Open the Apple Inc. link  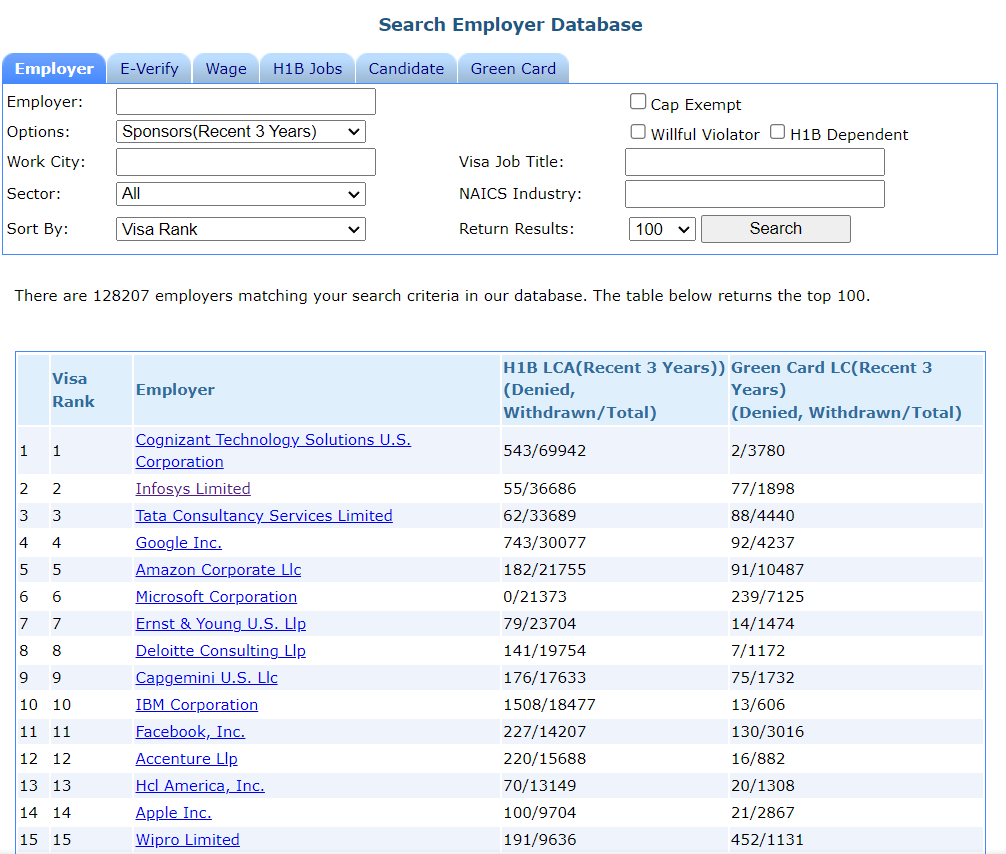173,812
